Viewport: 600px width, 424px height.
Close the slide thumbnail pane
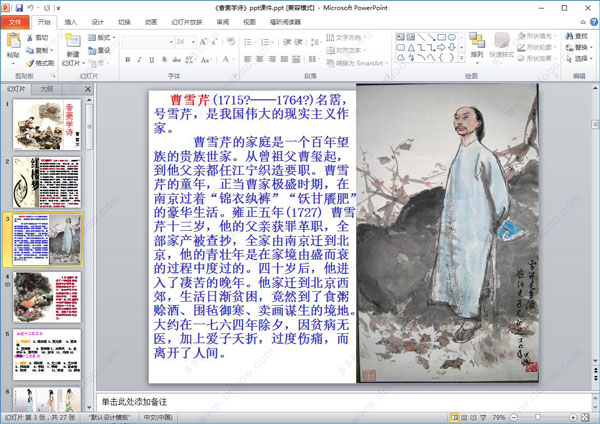(x=88, y=89)
